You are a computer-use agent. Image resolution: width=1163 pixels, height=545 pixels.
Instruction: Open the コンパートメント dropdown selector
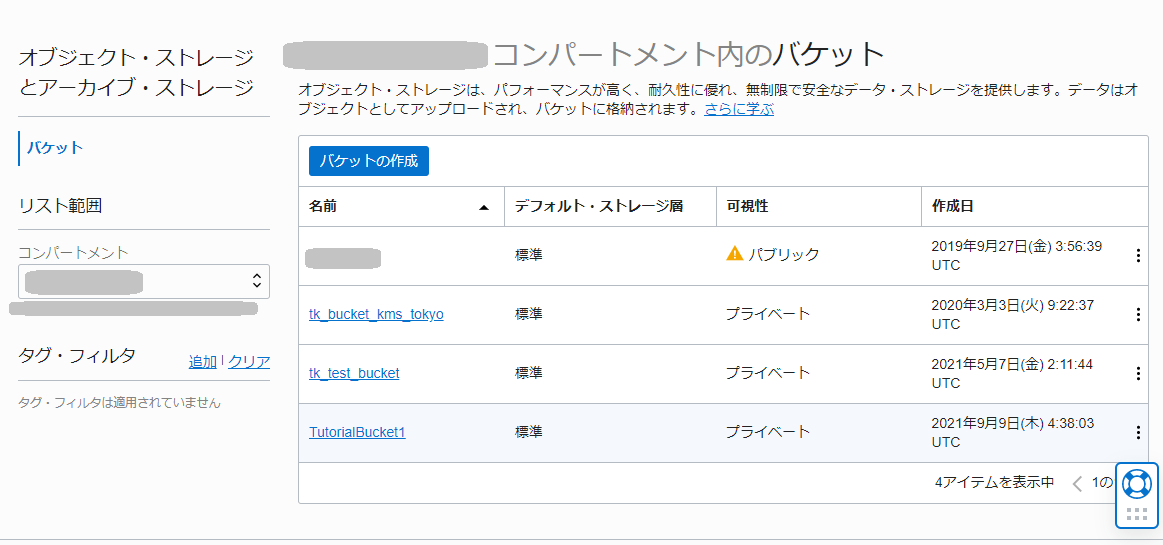point(144,282)
